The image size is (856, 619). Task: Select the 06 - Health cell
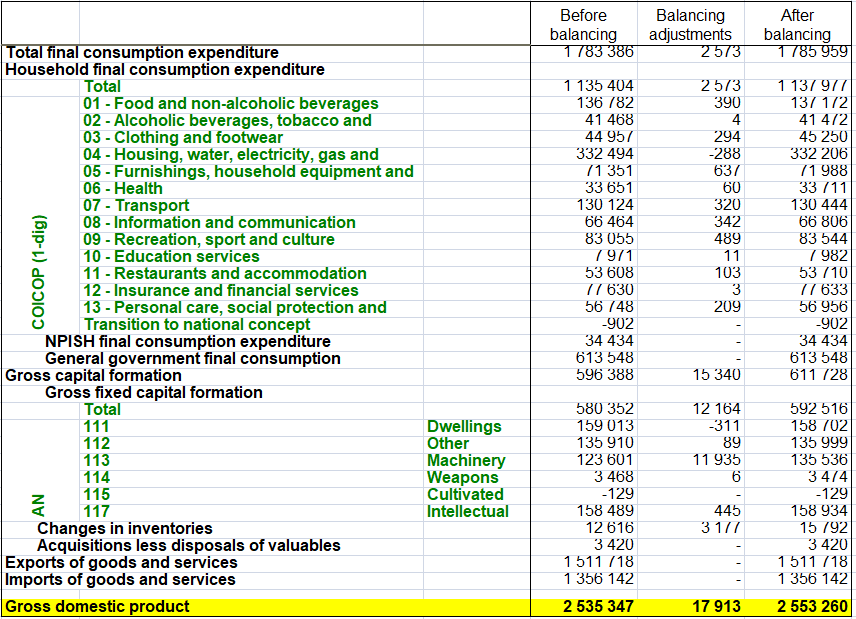pyautogui.click(x=123, y=188)
